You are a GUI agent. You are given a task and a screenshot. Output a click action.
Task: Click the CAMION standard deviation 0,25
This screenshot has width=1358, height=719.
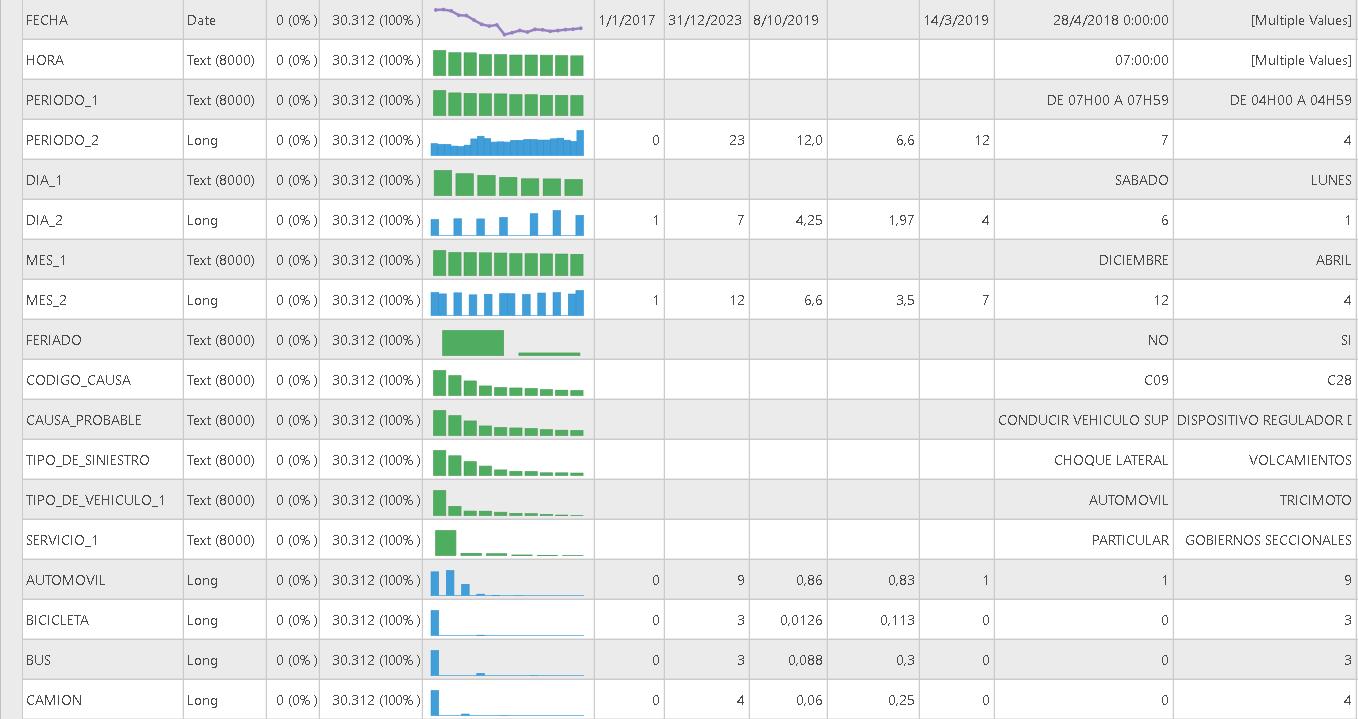click(901, 700)
